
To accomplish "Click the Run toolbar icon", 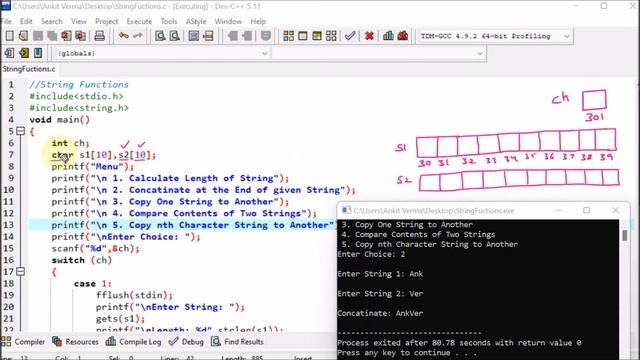I will (303, 36).
